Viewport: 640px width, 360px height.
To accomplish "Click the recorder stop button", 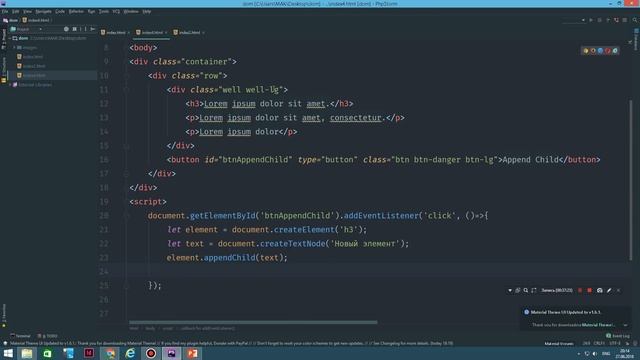I will pos(589,290).
